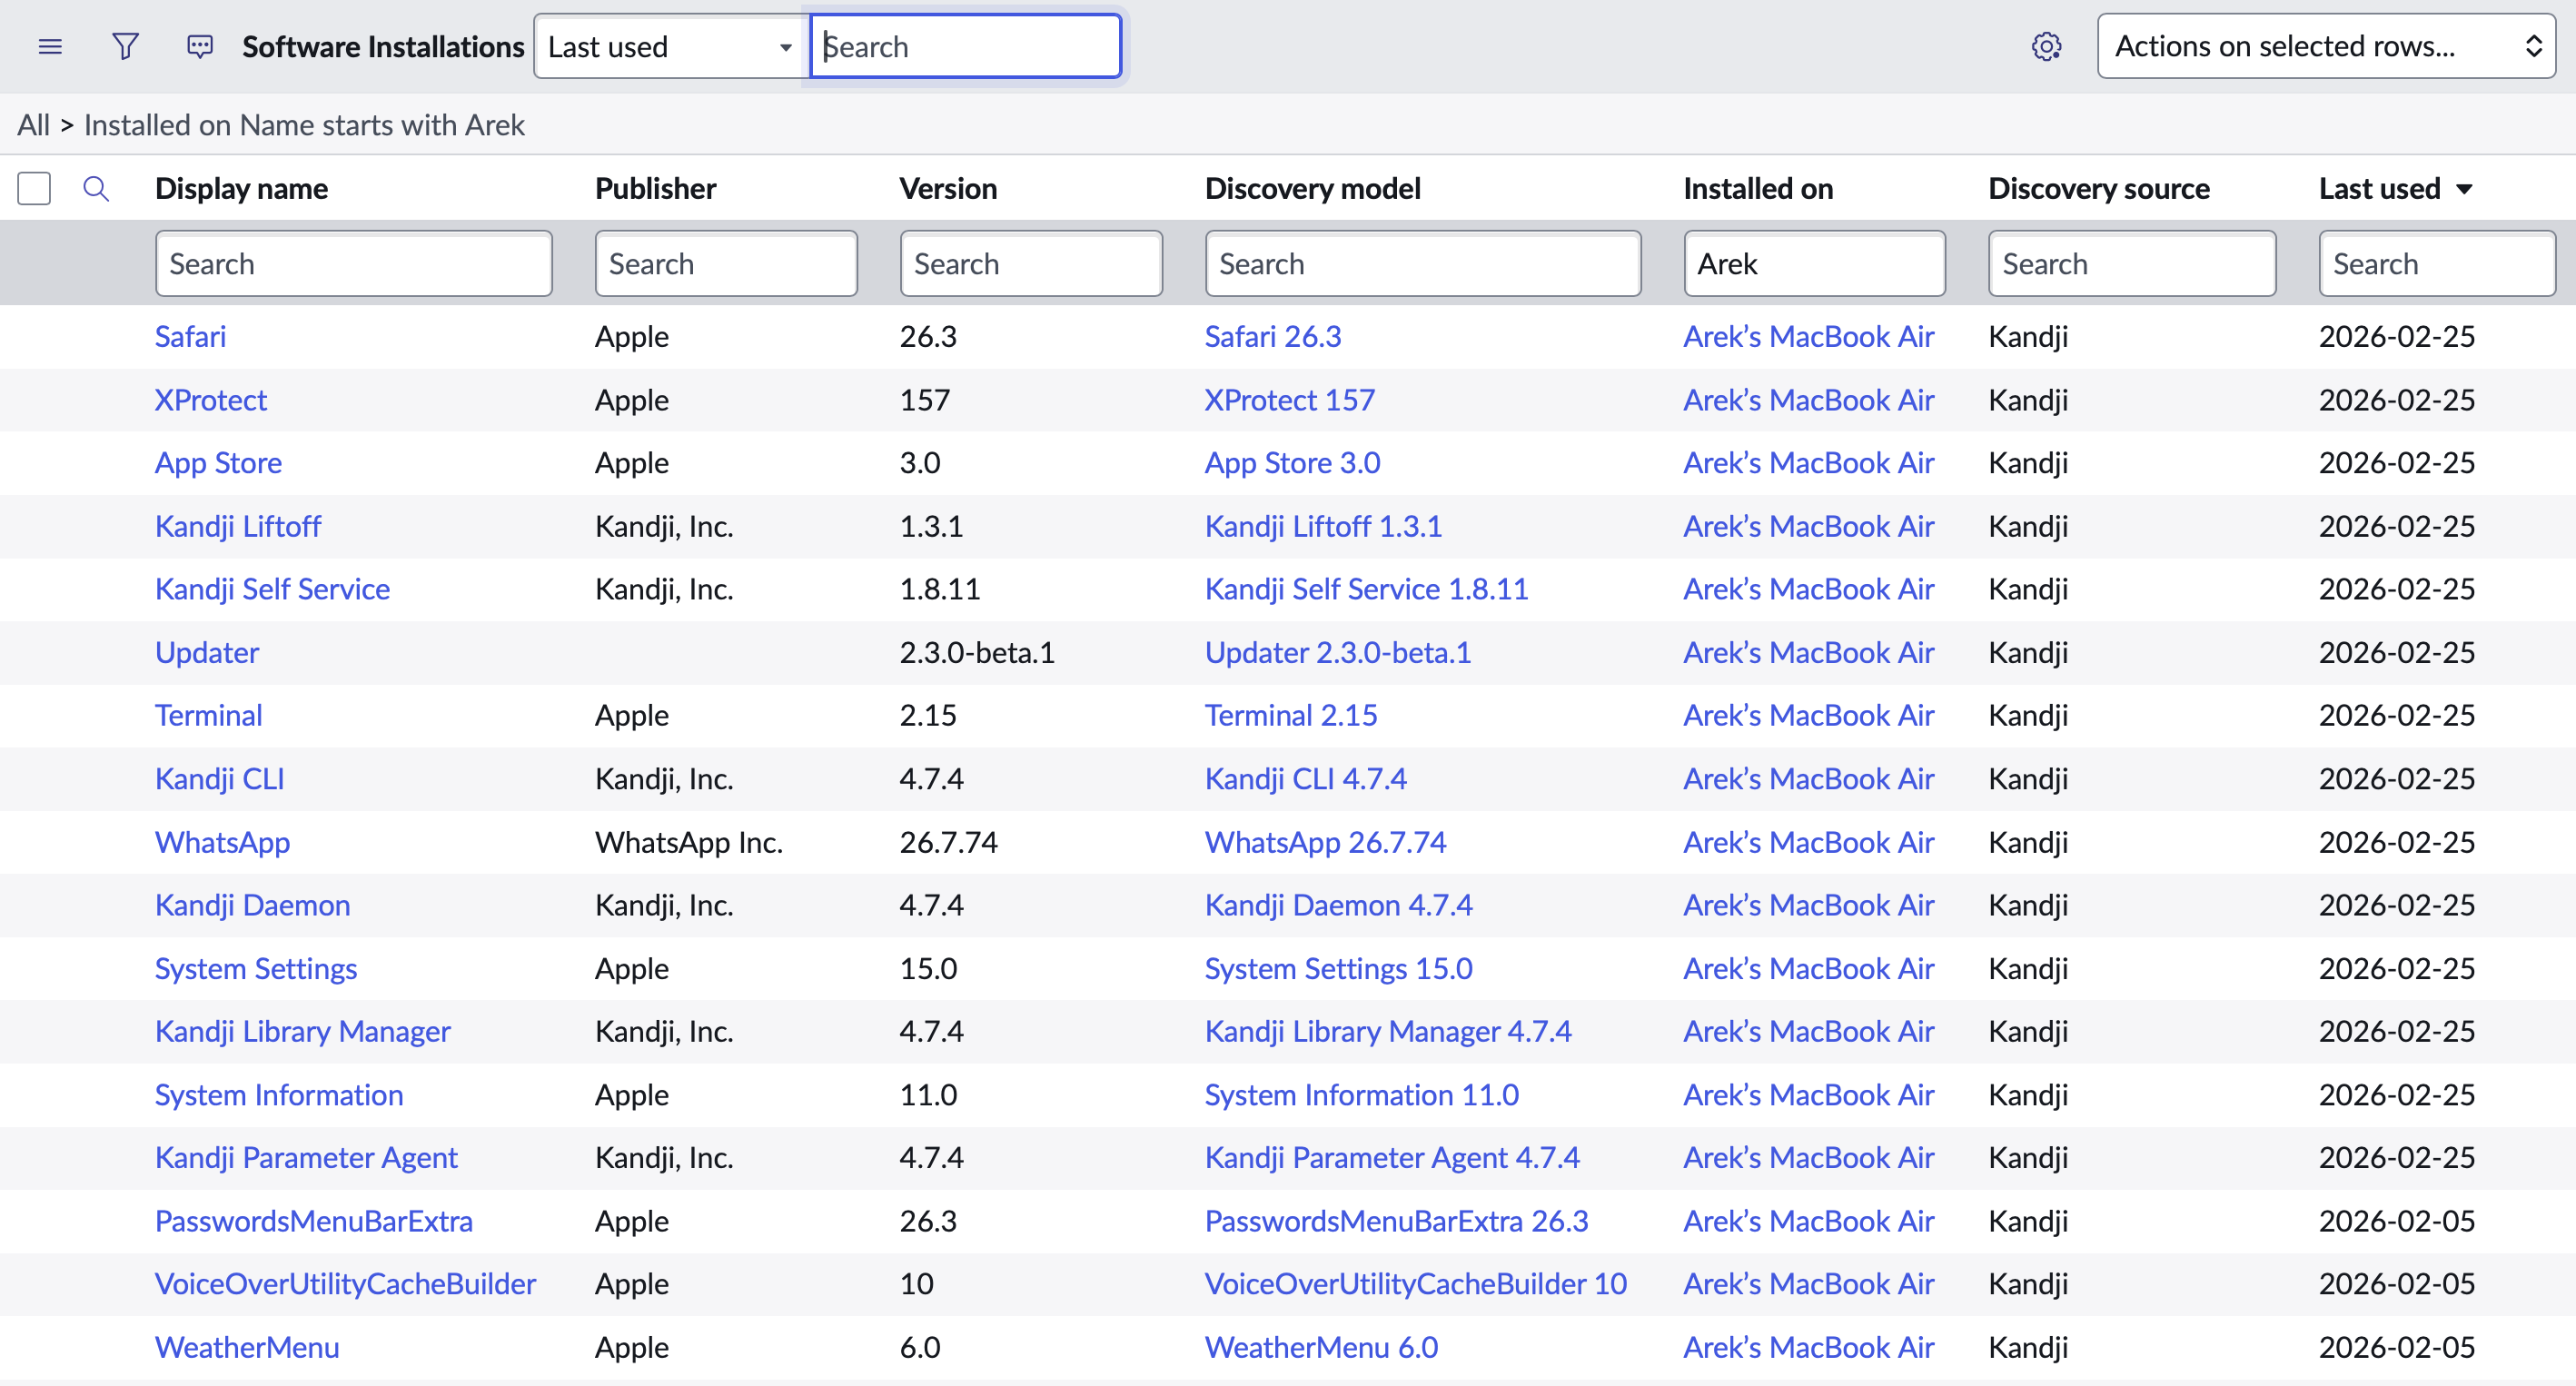Click Discovery model column search box
This screenshot has width=2576, height=1386.
1423,264
